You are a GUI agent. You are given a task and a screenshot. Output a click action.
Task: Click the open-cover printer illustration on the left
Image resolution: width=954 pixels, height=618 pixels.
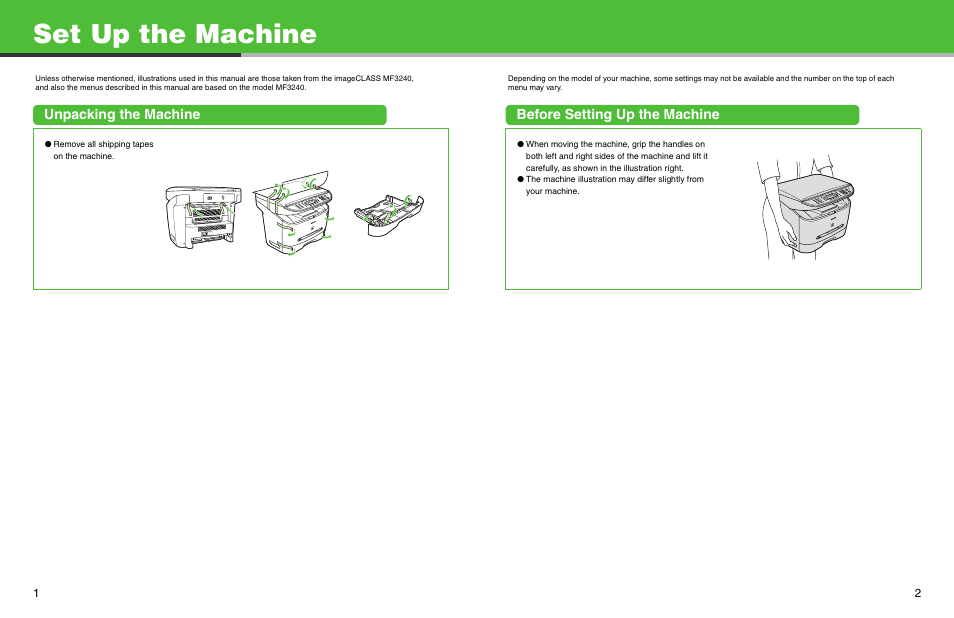click(x=204, y=216)
